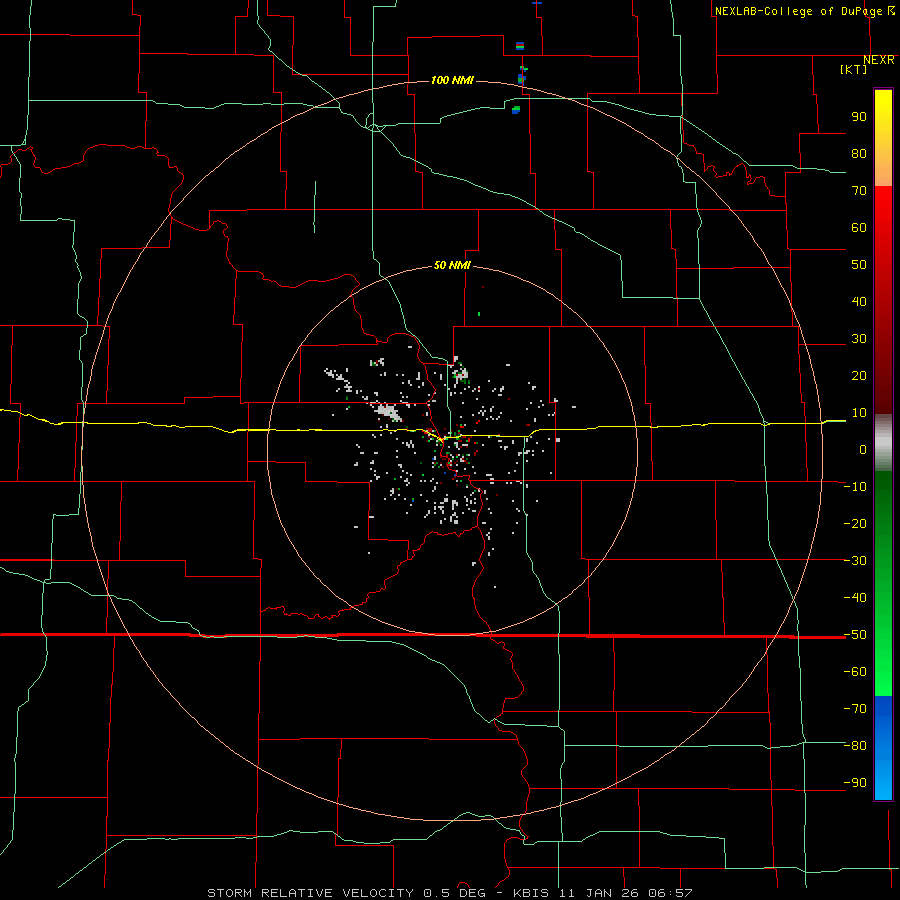Click the -90 value on velocity scale
The image size is (900, 900).
click(x=855, y=783)
